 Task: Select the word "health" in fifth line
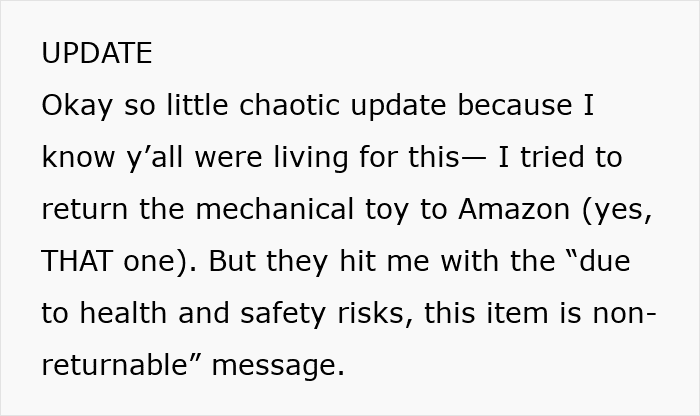[123, 312]
